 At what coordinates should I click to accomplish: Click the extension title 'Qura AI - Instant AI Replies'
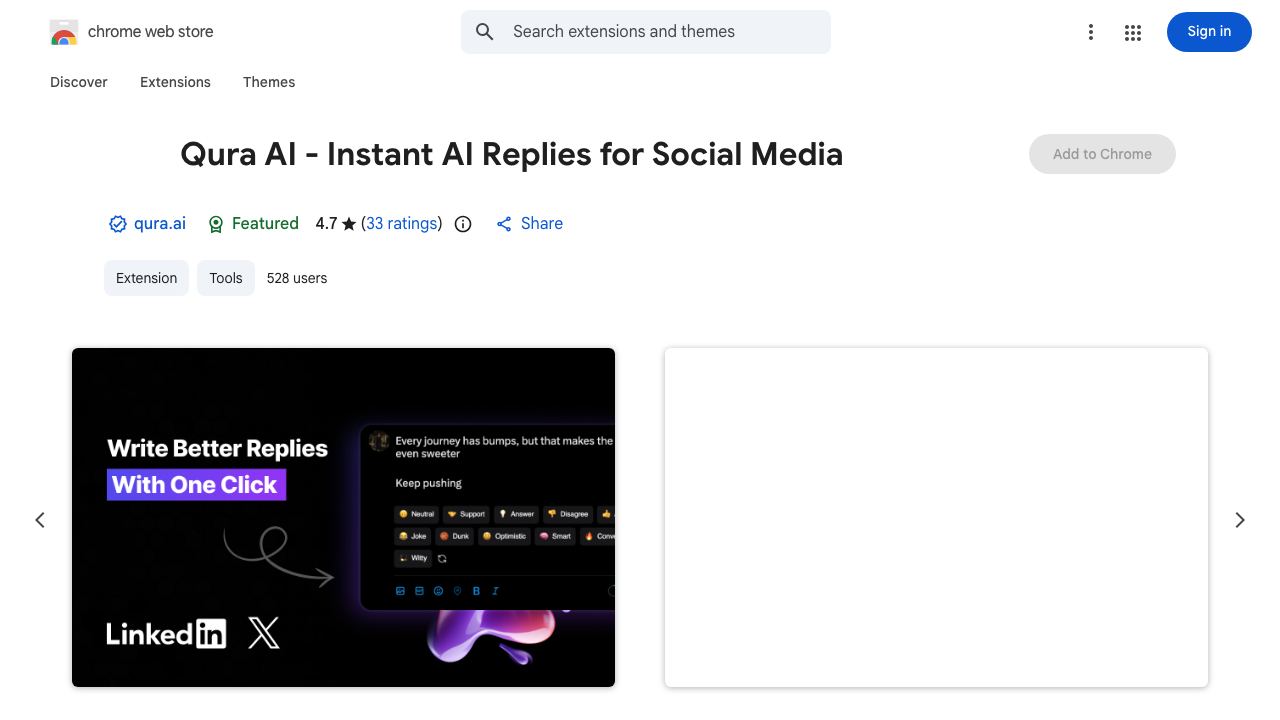pos(512,154)
